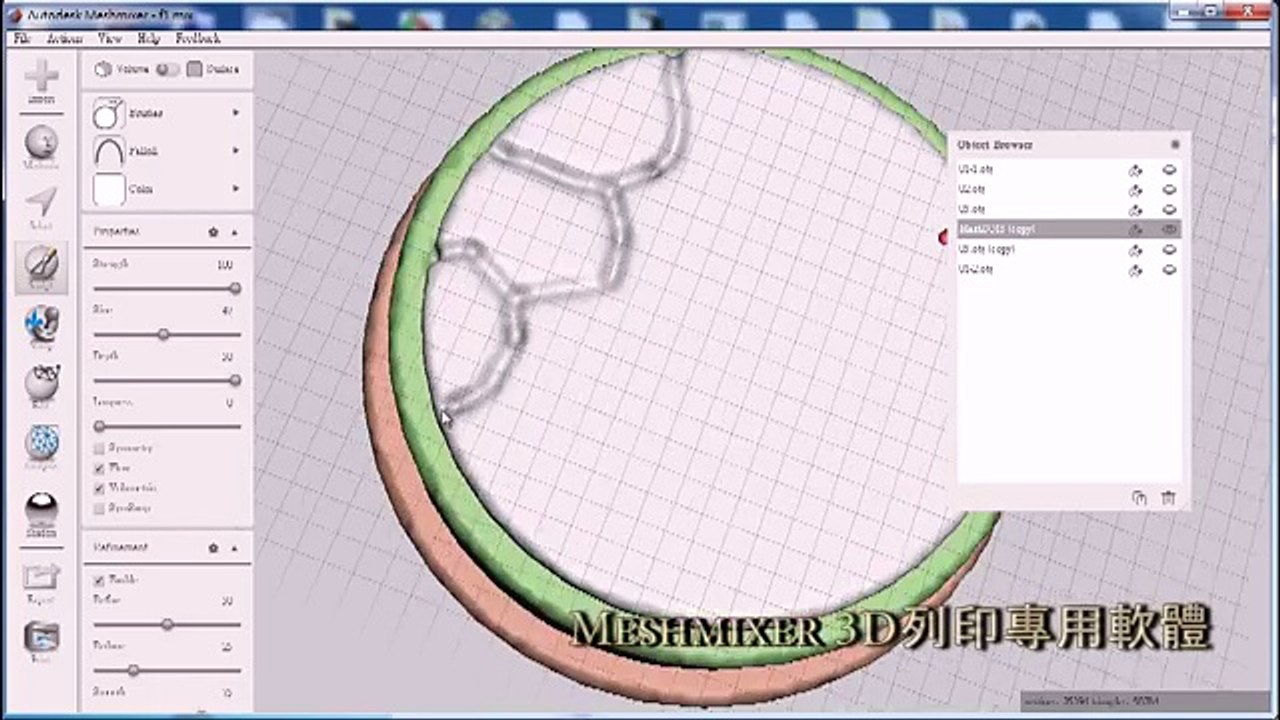Toggle the Volume/Surface switch
Image resolution: width=1280 pixels, height=720 pixels.
click(168, 69)
